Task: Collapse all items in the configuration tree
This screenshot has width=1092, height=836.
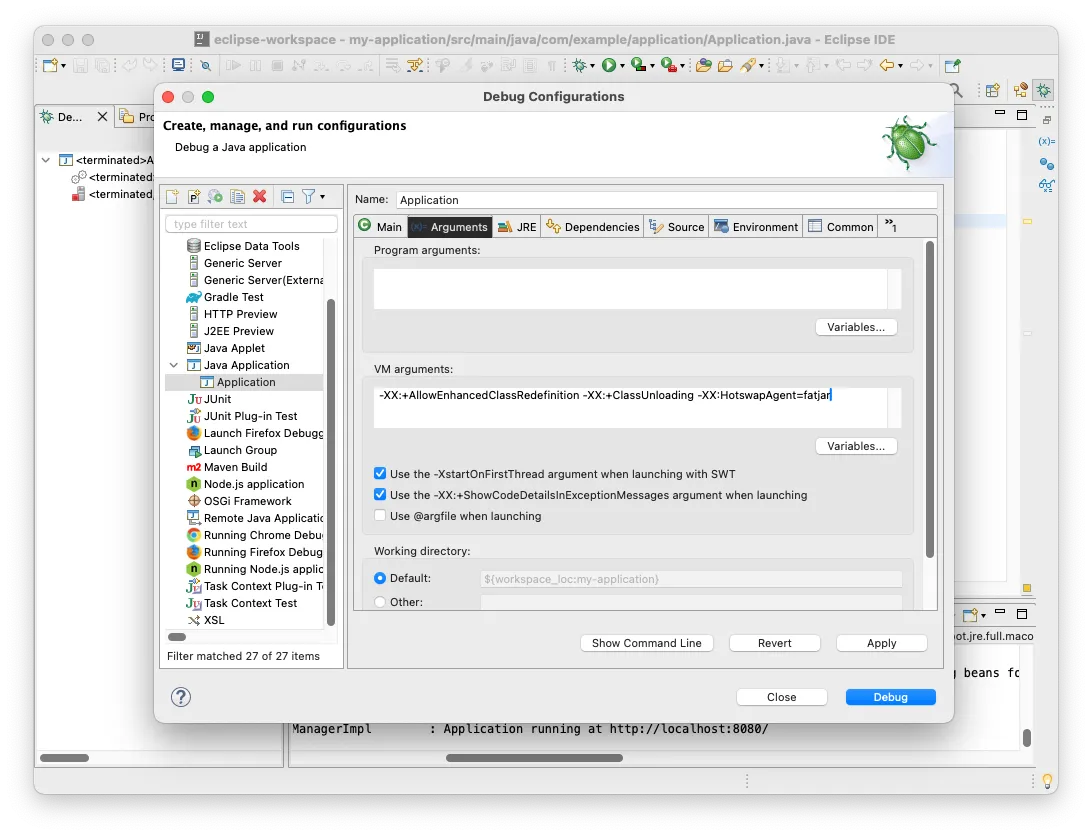Action: click(287, 196)
